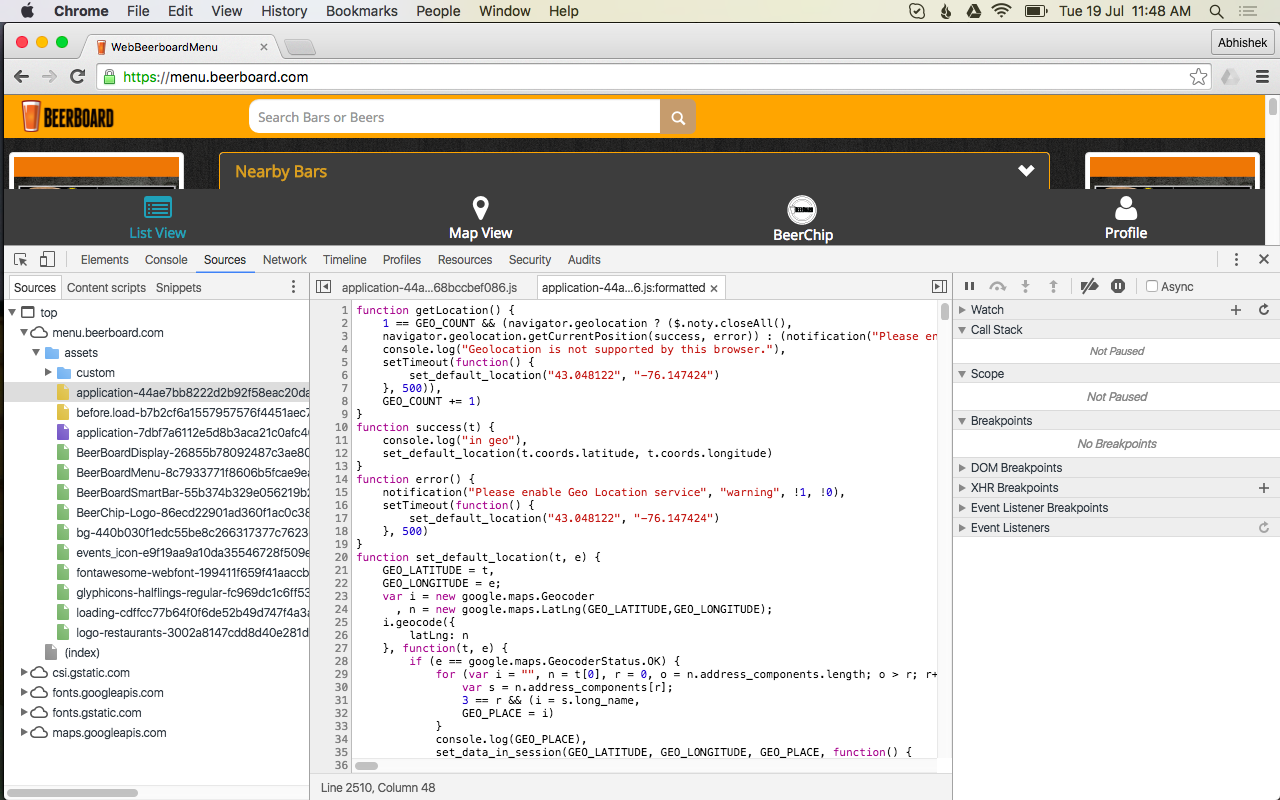Refresh watch expressions icon
The image size is (1280, 800).
pyautogui.click(x=1264, y=310)
